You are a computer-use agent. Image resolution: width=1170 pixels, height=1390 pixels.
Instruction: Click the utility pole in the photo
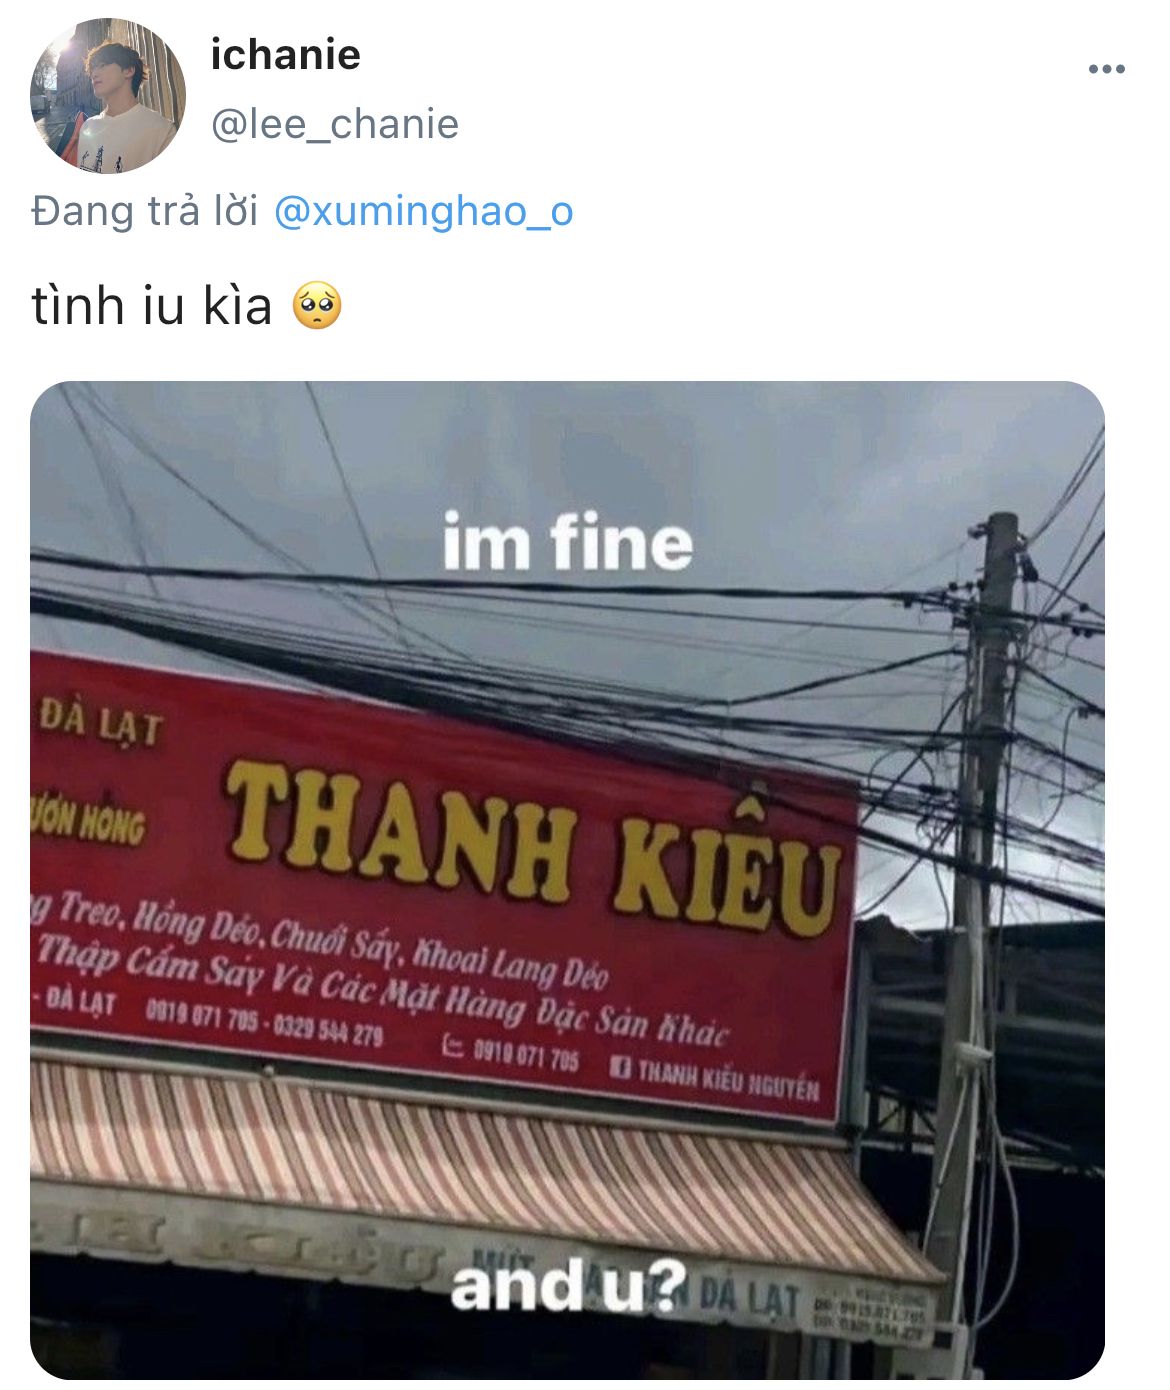(x=975, y=900)
